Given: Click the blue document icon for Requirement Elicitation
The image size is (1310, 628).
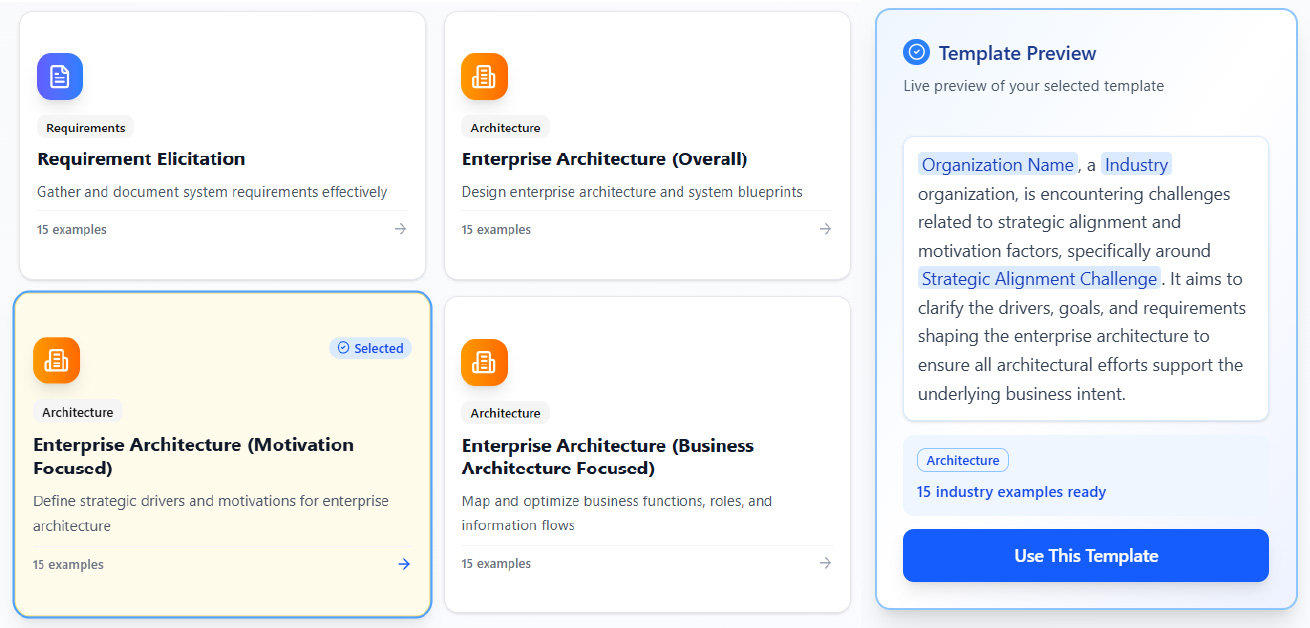Looking at the screenshot, I should (60, 76).
